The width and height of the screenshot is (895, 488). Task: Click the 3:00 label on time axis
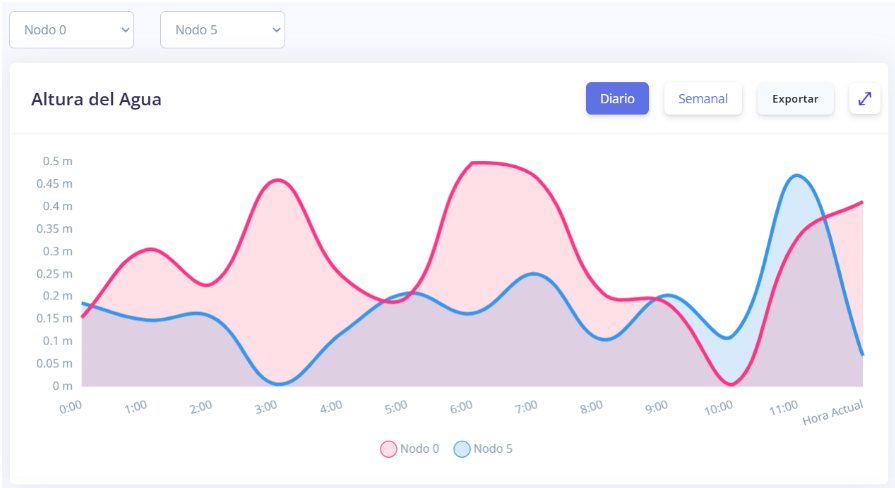[266, 407]
